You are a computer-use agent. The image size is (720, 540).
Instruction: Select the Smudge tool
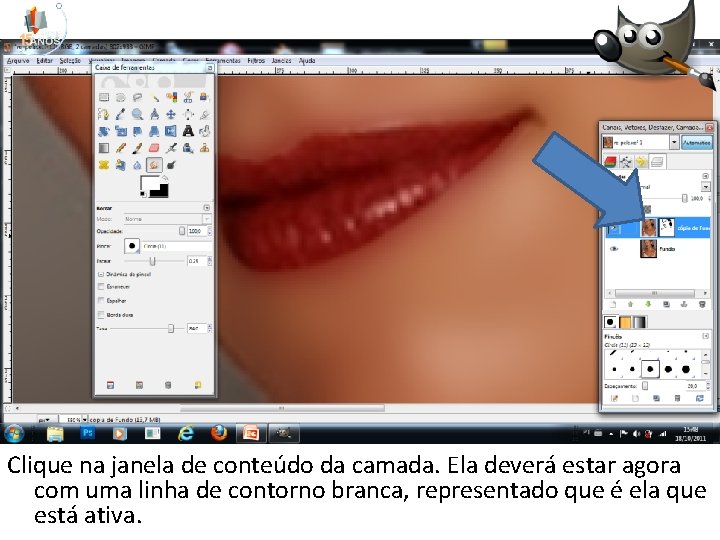(x=154, y=165)
